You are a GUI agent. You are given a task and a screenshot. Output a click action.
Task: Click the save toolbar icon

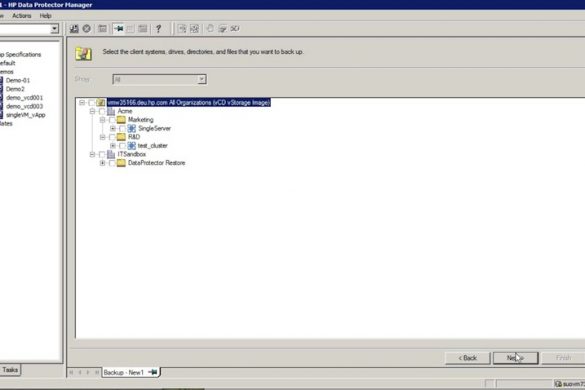[74, 29]
